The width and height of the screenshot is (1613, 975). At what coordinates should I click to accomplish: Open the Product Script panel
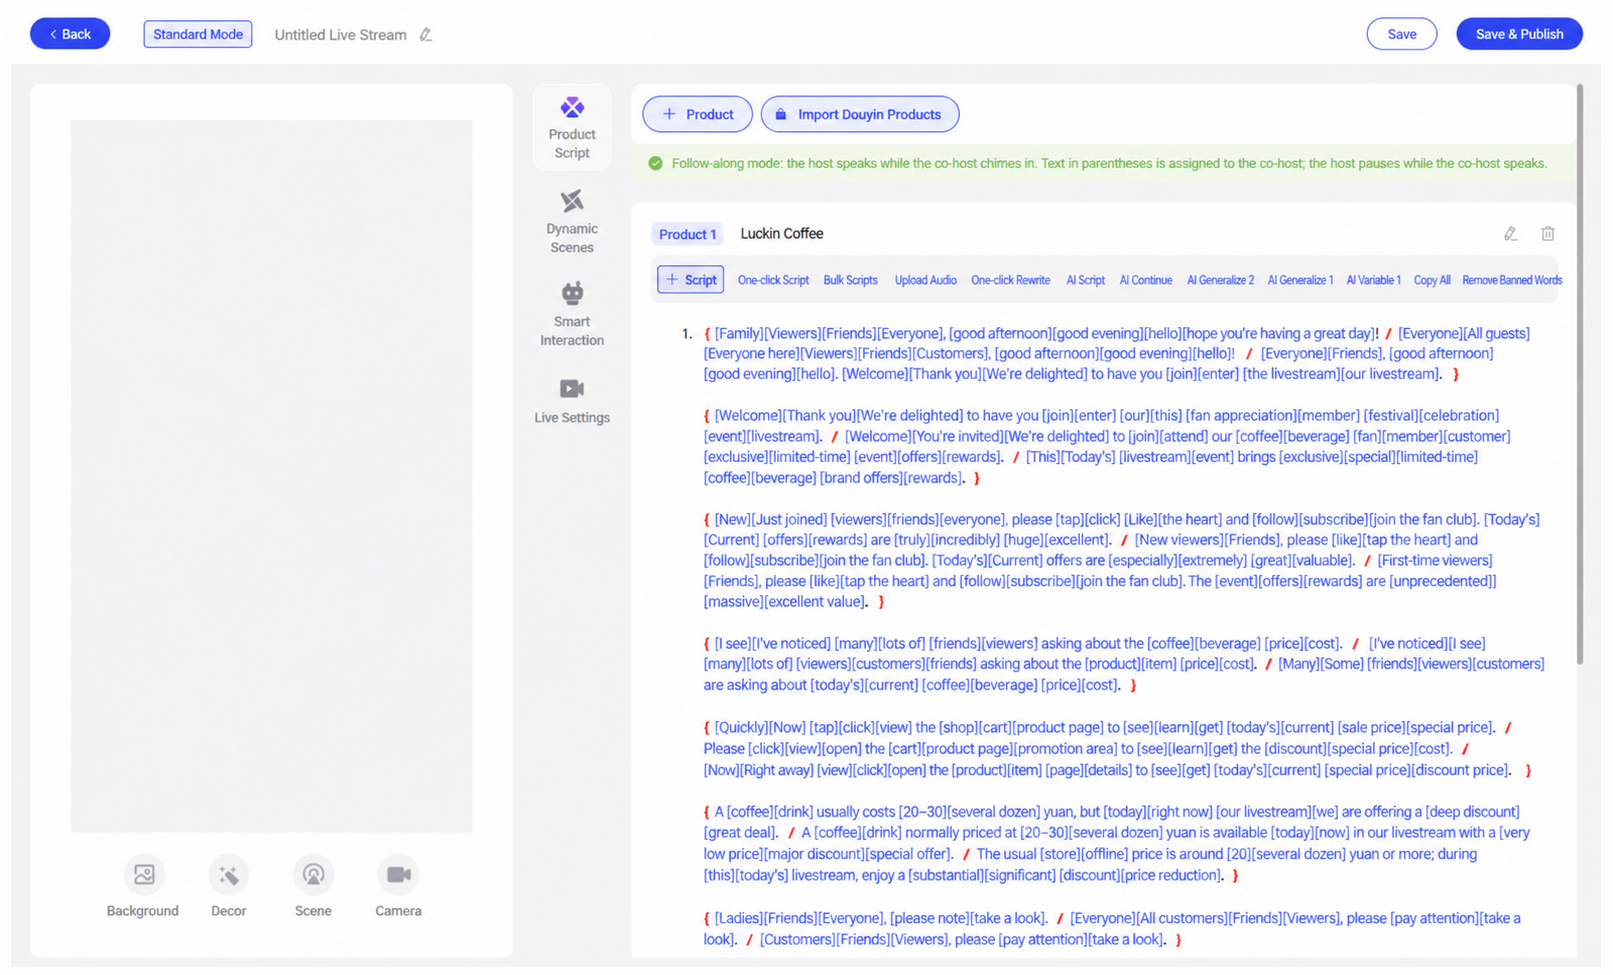pos(571,129)
